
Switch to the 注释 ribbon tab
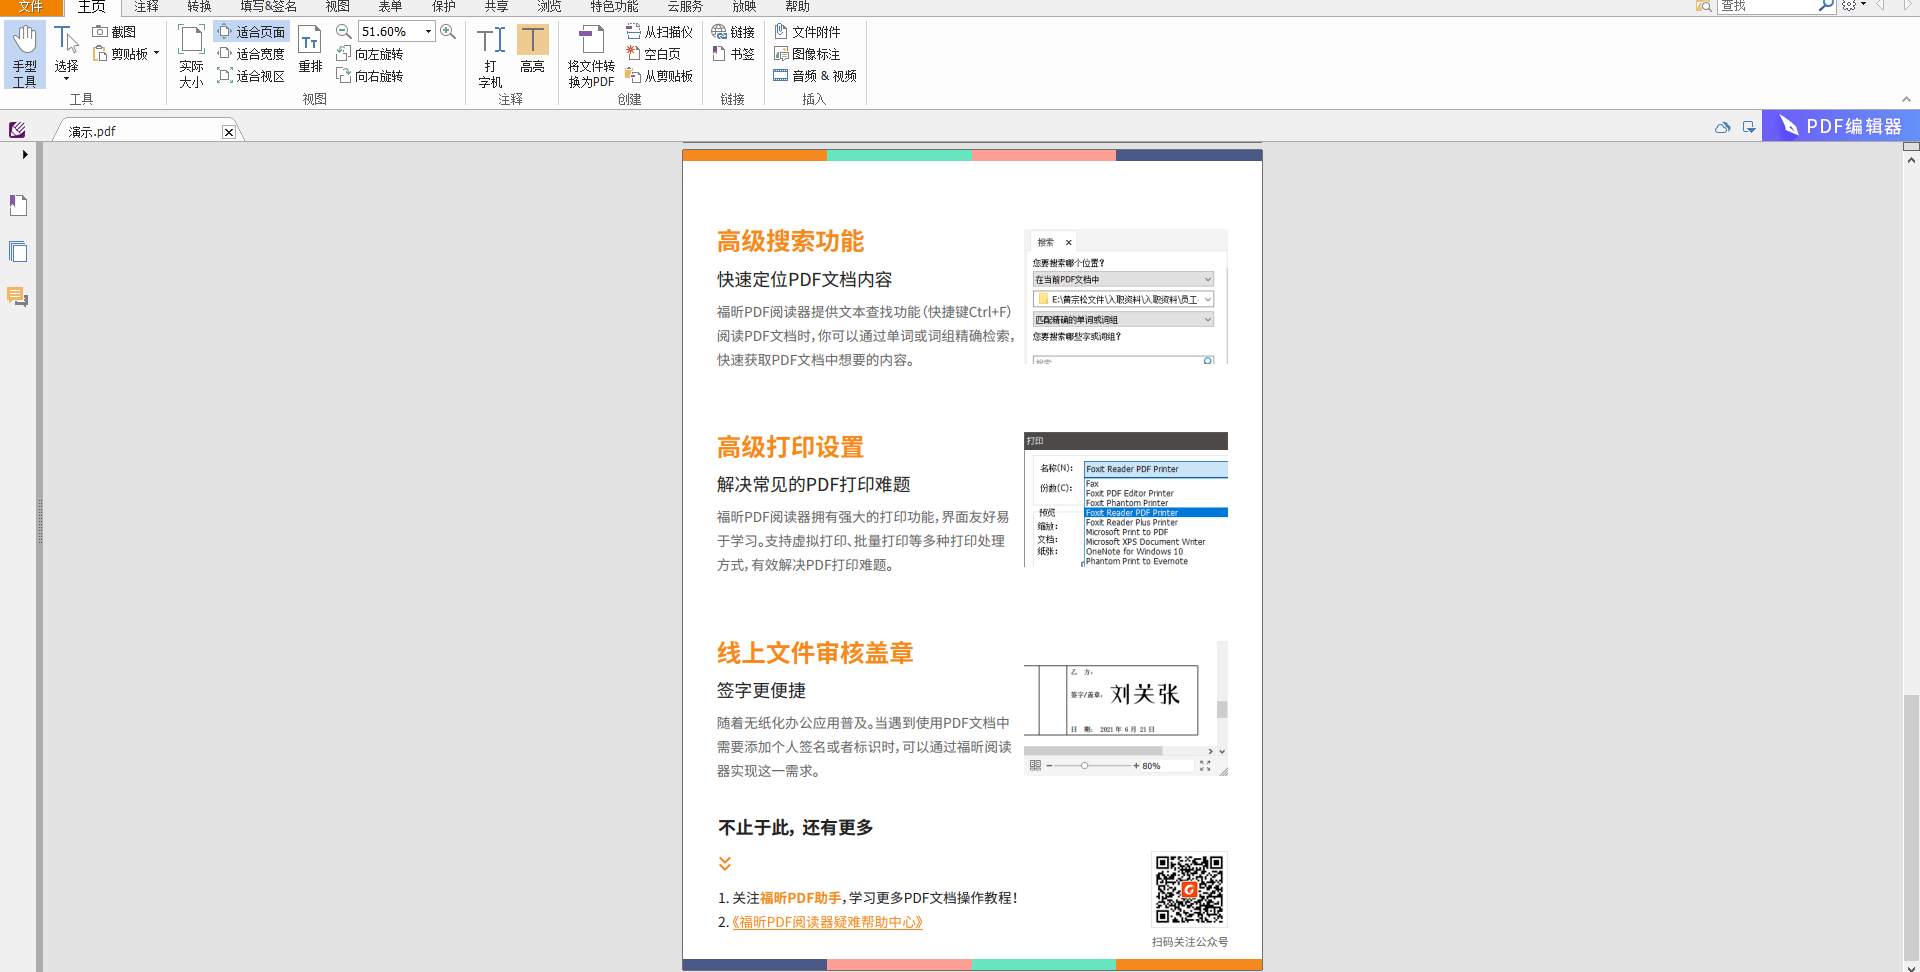pyautogui.click(x=145, y=7)
